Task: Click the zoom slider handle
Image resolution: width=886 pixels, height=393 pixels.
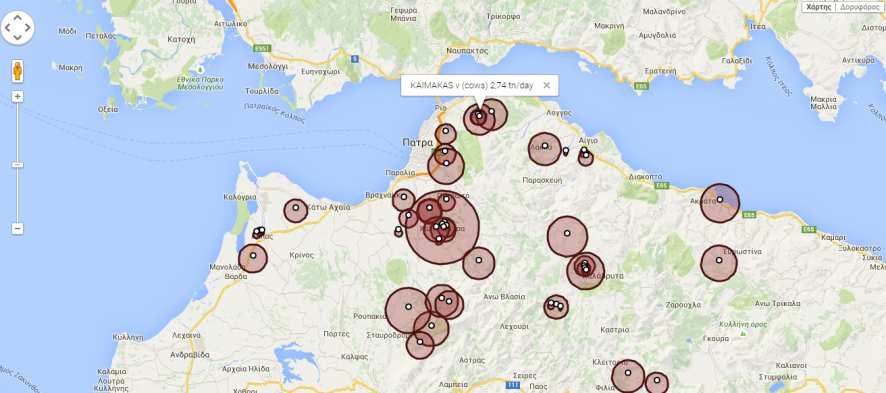Action: (x=18, y=165)
